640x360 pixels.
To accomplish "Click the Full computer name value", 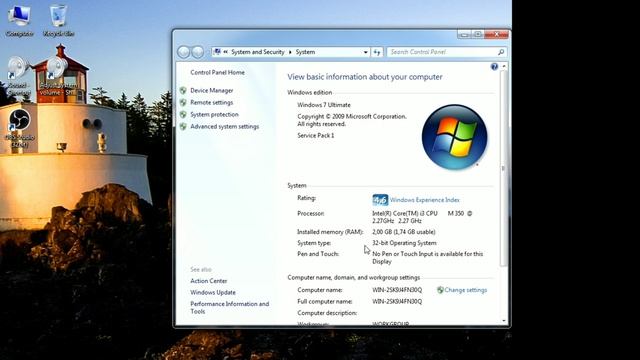I will click(x=397, y=302).
